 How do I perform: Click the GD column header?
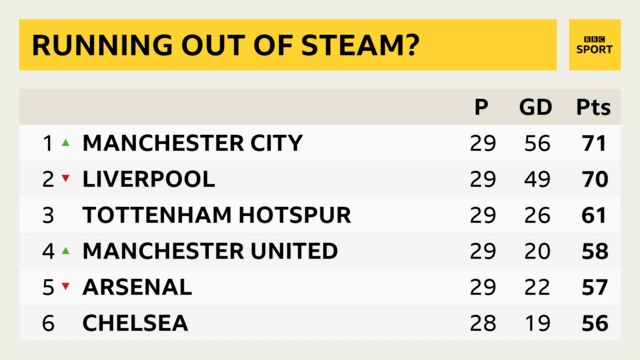click(536, 107)
